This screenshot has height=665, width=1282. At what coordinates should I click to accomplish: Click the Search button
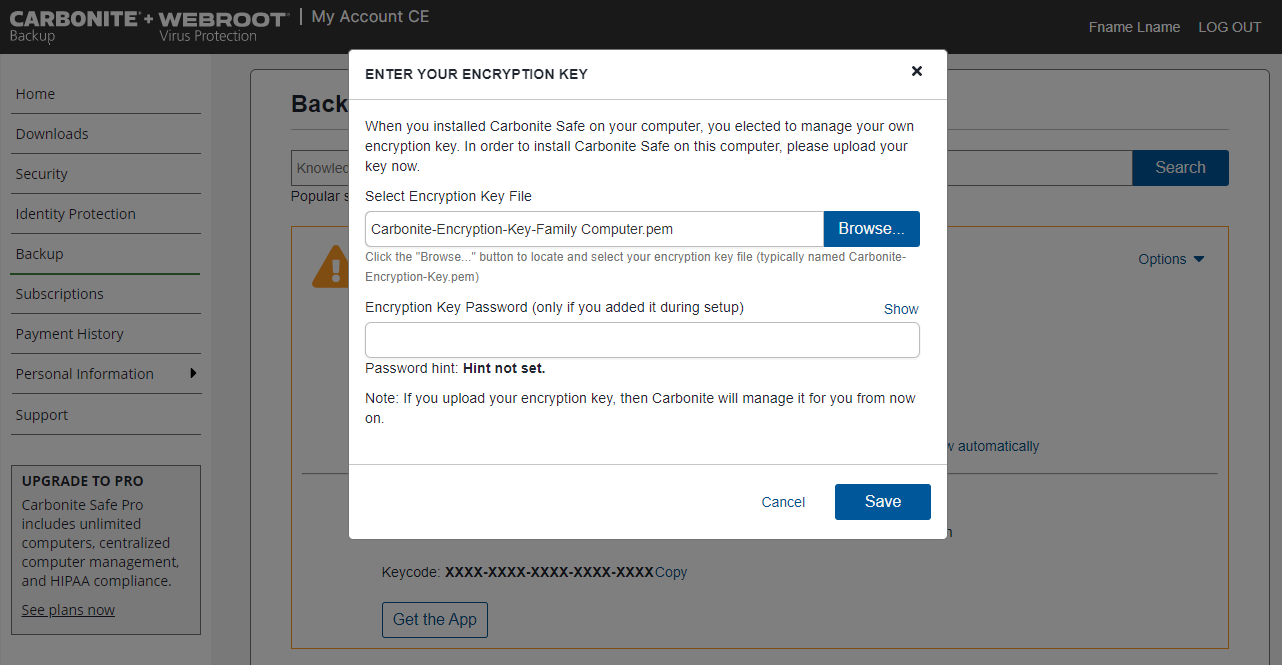[1180, 168]
